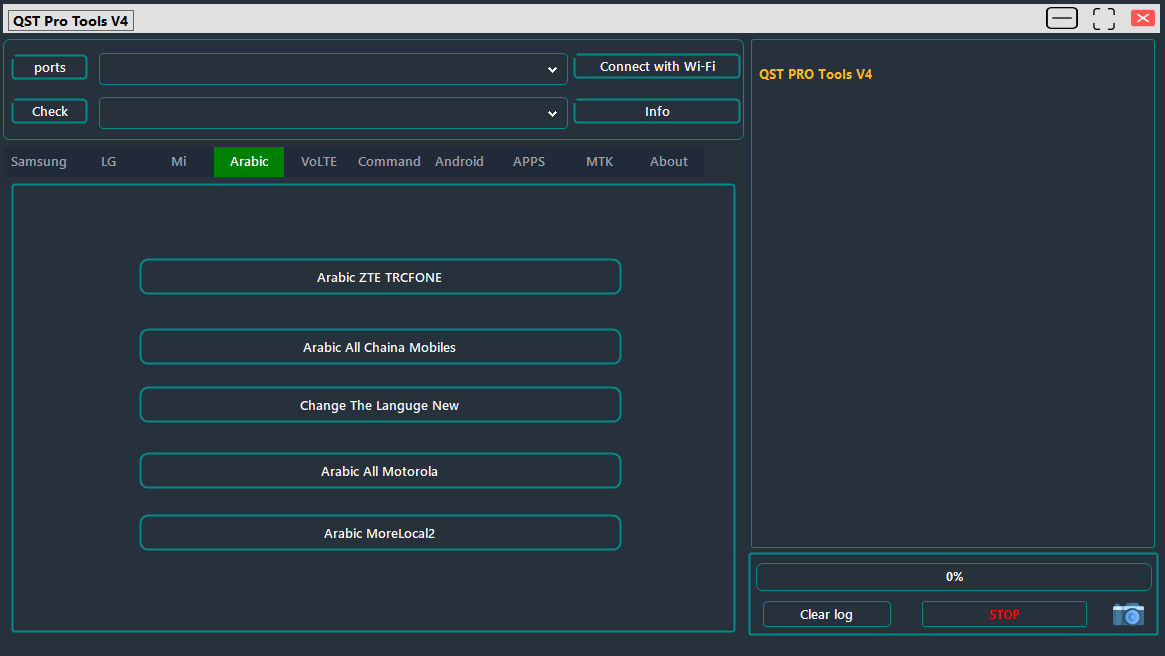Open device Info
1165x656 pixels.
[657, 111]
